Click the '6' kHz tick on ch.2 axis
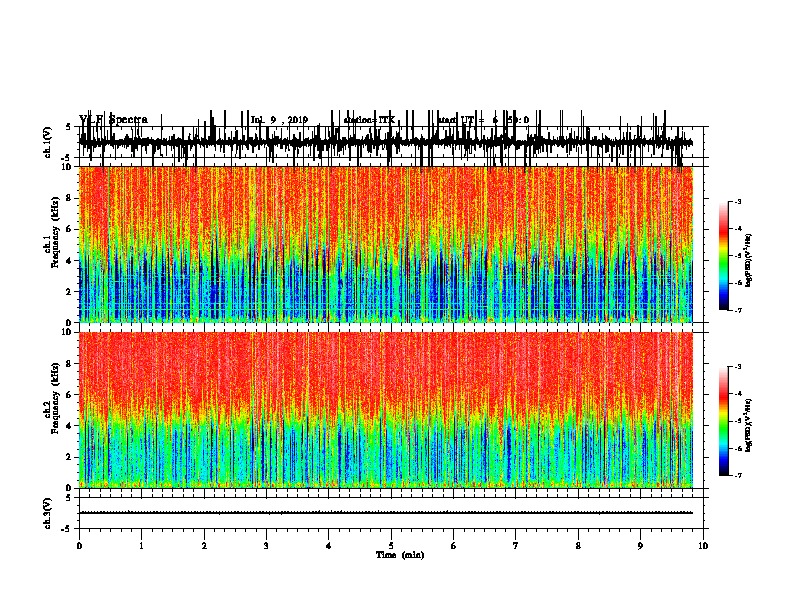The height and width of the screenshot is (612, 792). 69,394
